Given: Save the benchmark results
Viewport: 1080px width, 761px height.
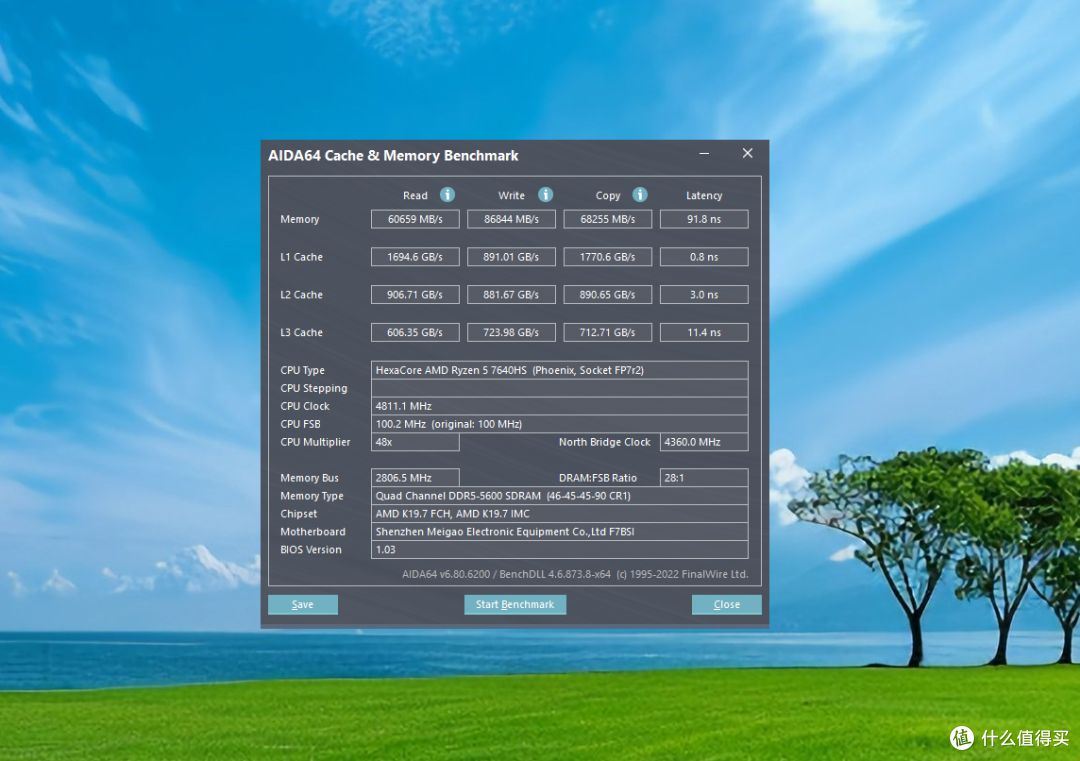Looking at the screenshot, I should pos(302,604).
